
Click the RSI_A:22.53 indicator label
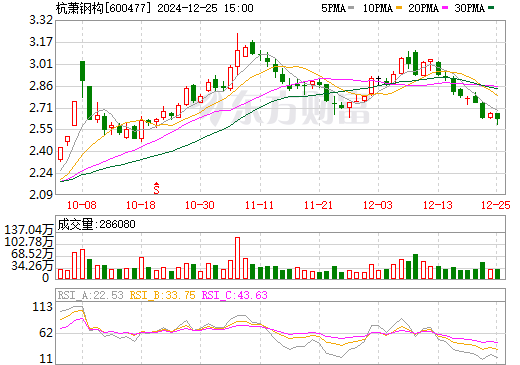coord(90,295)
